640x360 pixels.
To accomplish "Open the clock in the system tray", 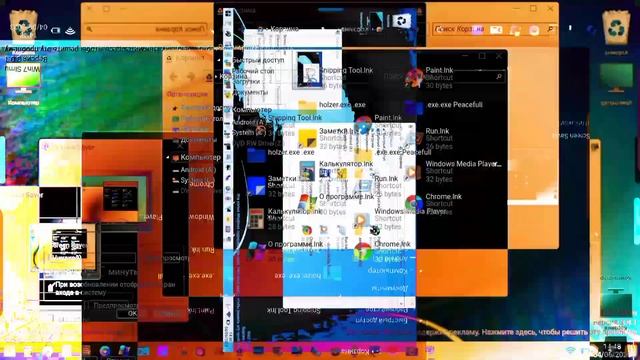I will click(612, 350).
